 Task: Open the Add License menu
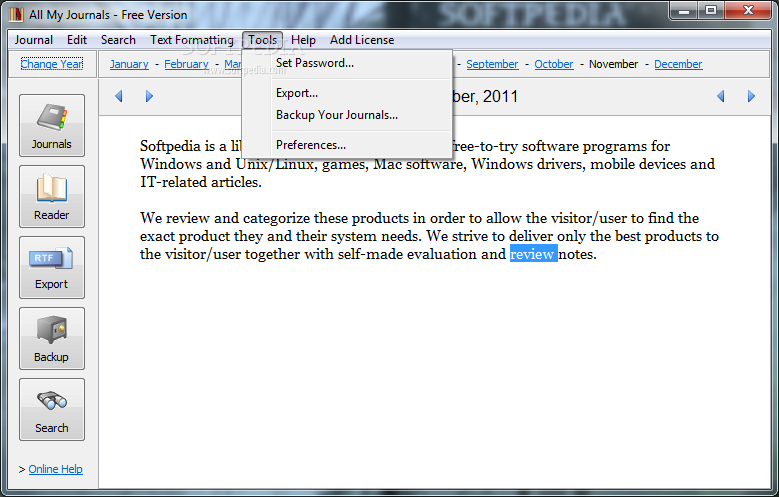pyautogui.click(x=362, y=40)
